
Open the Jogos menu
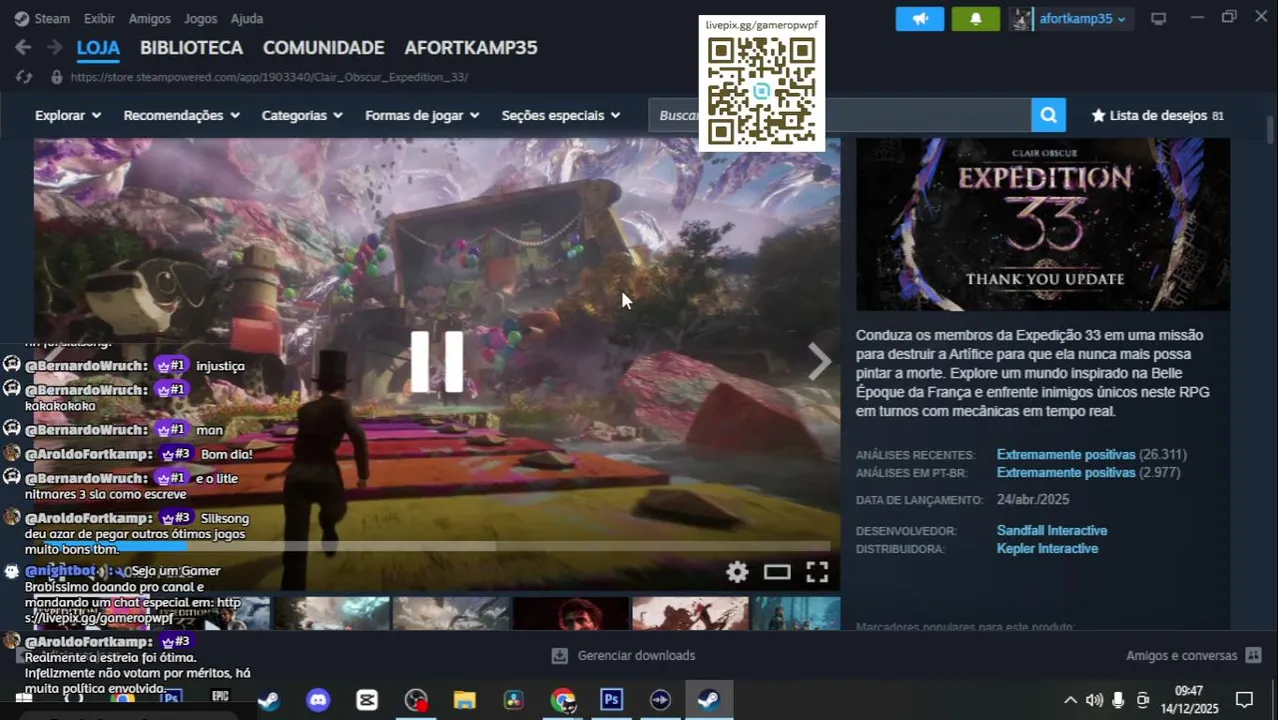(x=201, y=19)
